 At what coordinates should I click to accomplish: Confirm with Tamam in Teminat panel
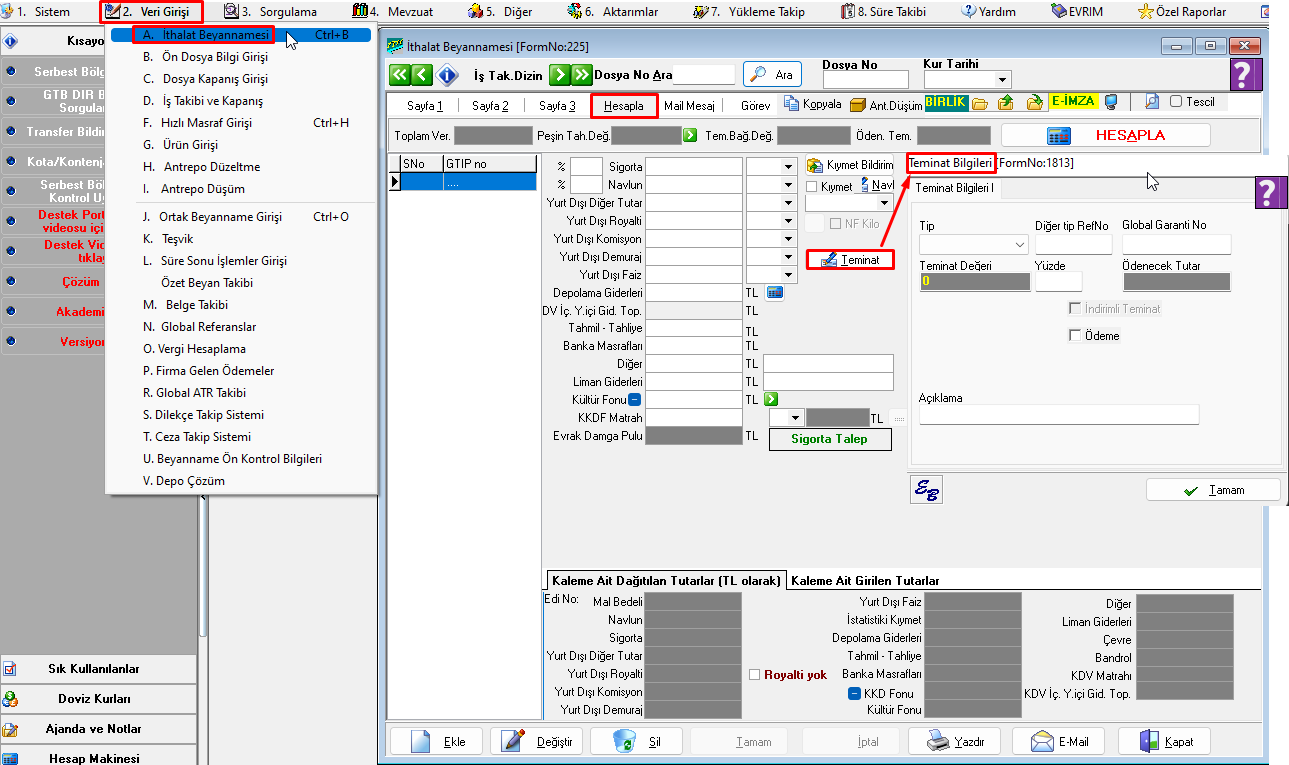click(1213, 490)
